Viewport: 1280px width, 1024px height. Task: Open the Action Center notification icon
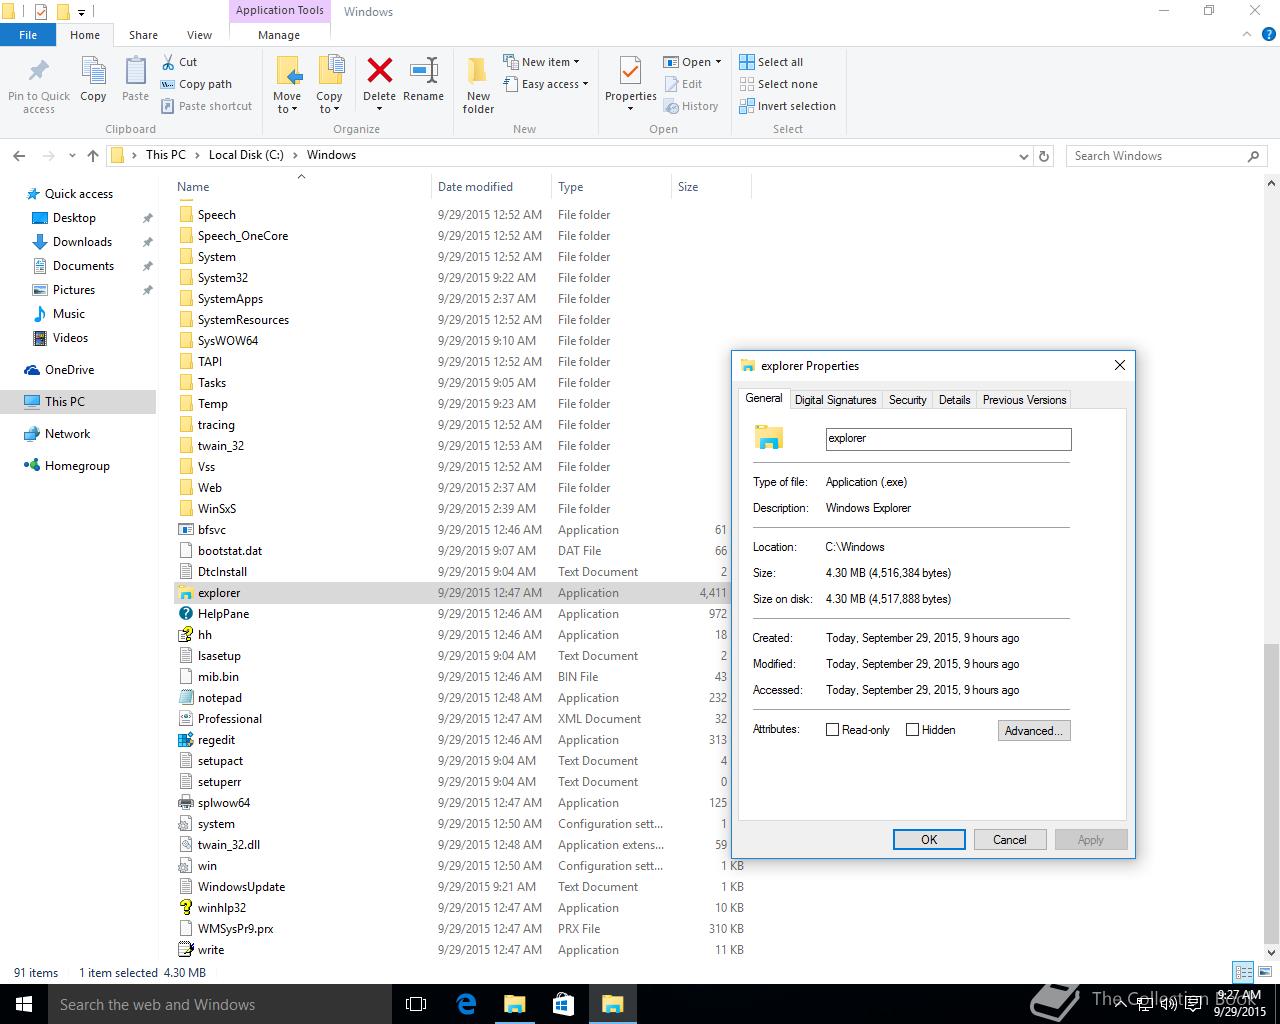(x=1193, y=1005)
